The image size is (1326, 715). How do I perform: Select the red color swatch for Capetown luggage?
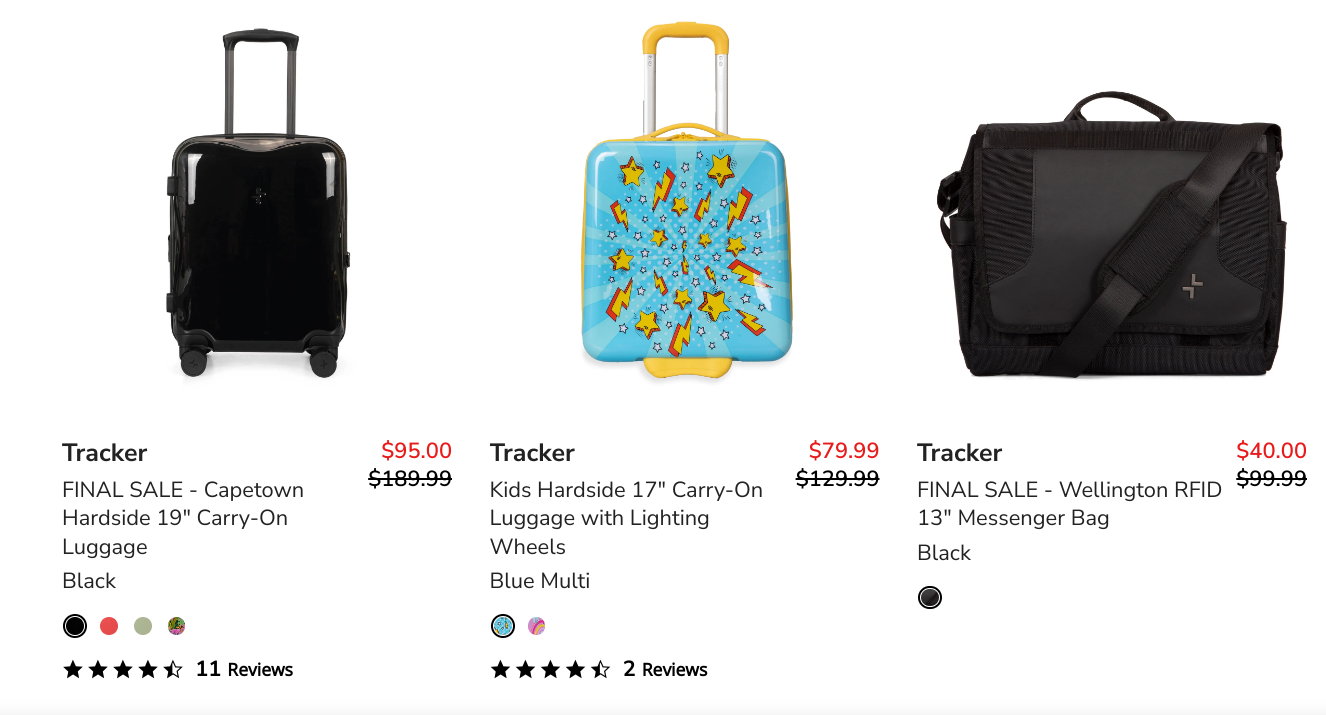pyautogui.click(x=109, y=626)
